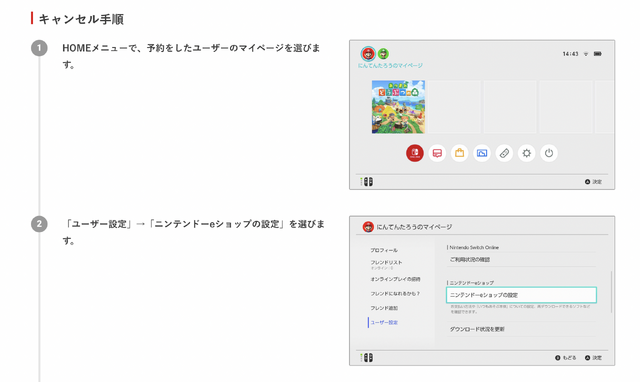Viewport: 640px width, 382px height.
Task: Click the にんてんたろうのマイページ title in My Page header
Action: (x=414, y=227)
